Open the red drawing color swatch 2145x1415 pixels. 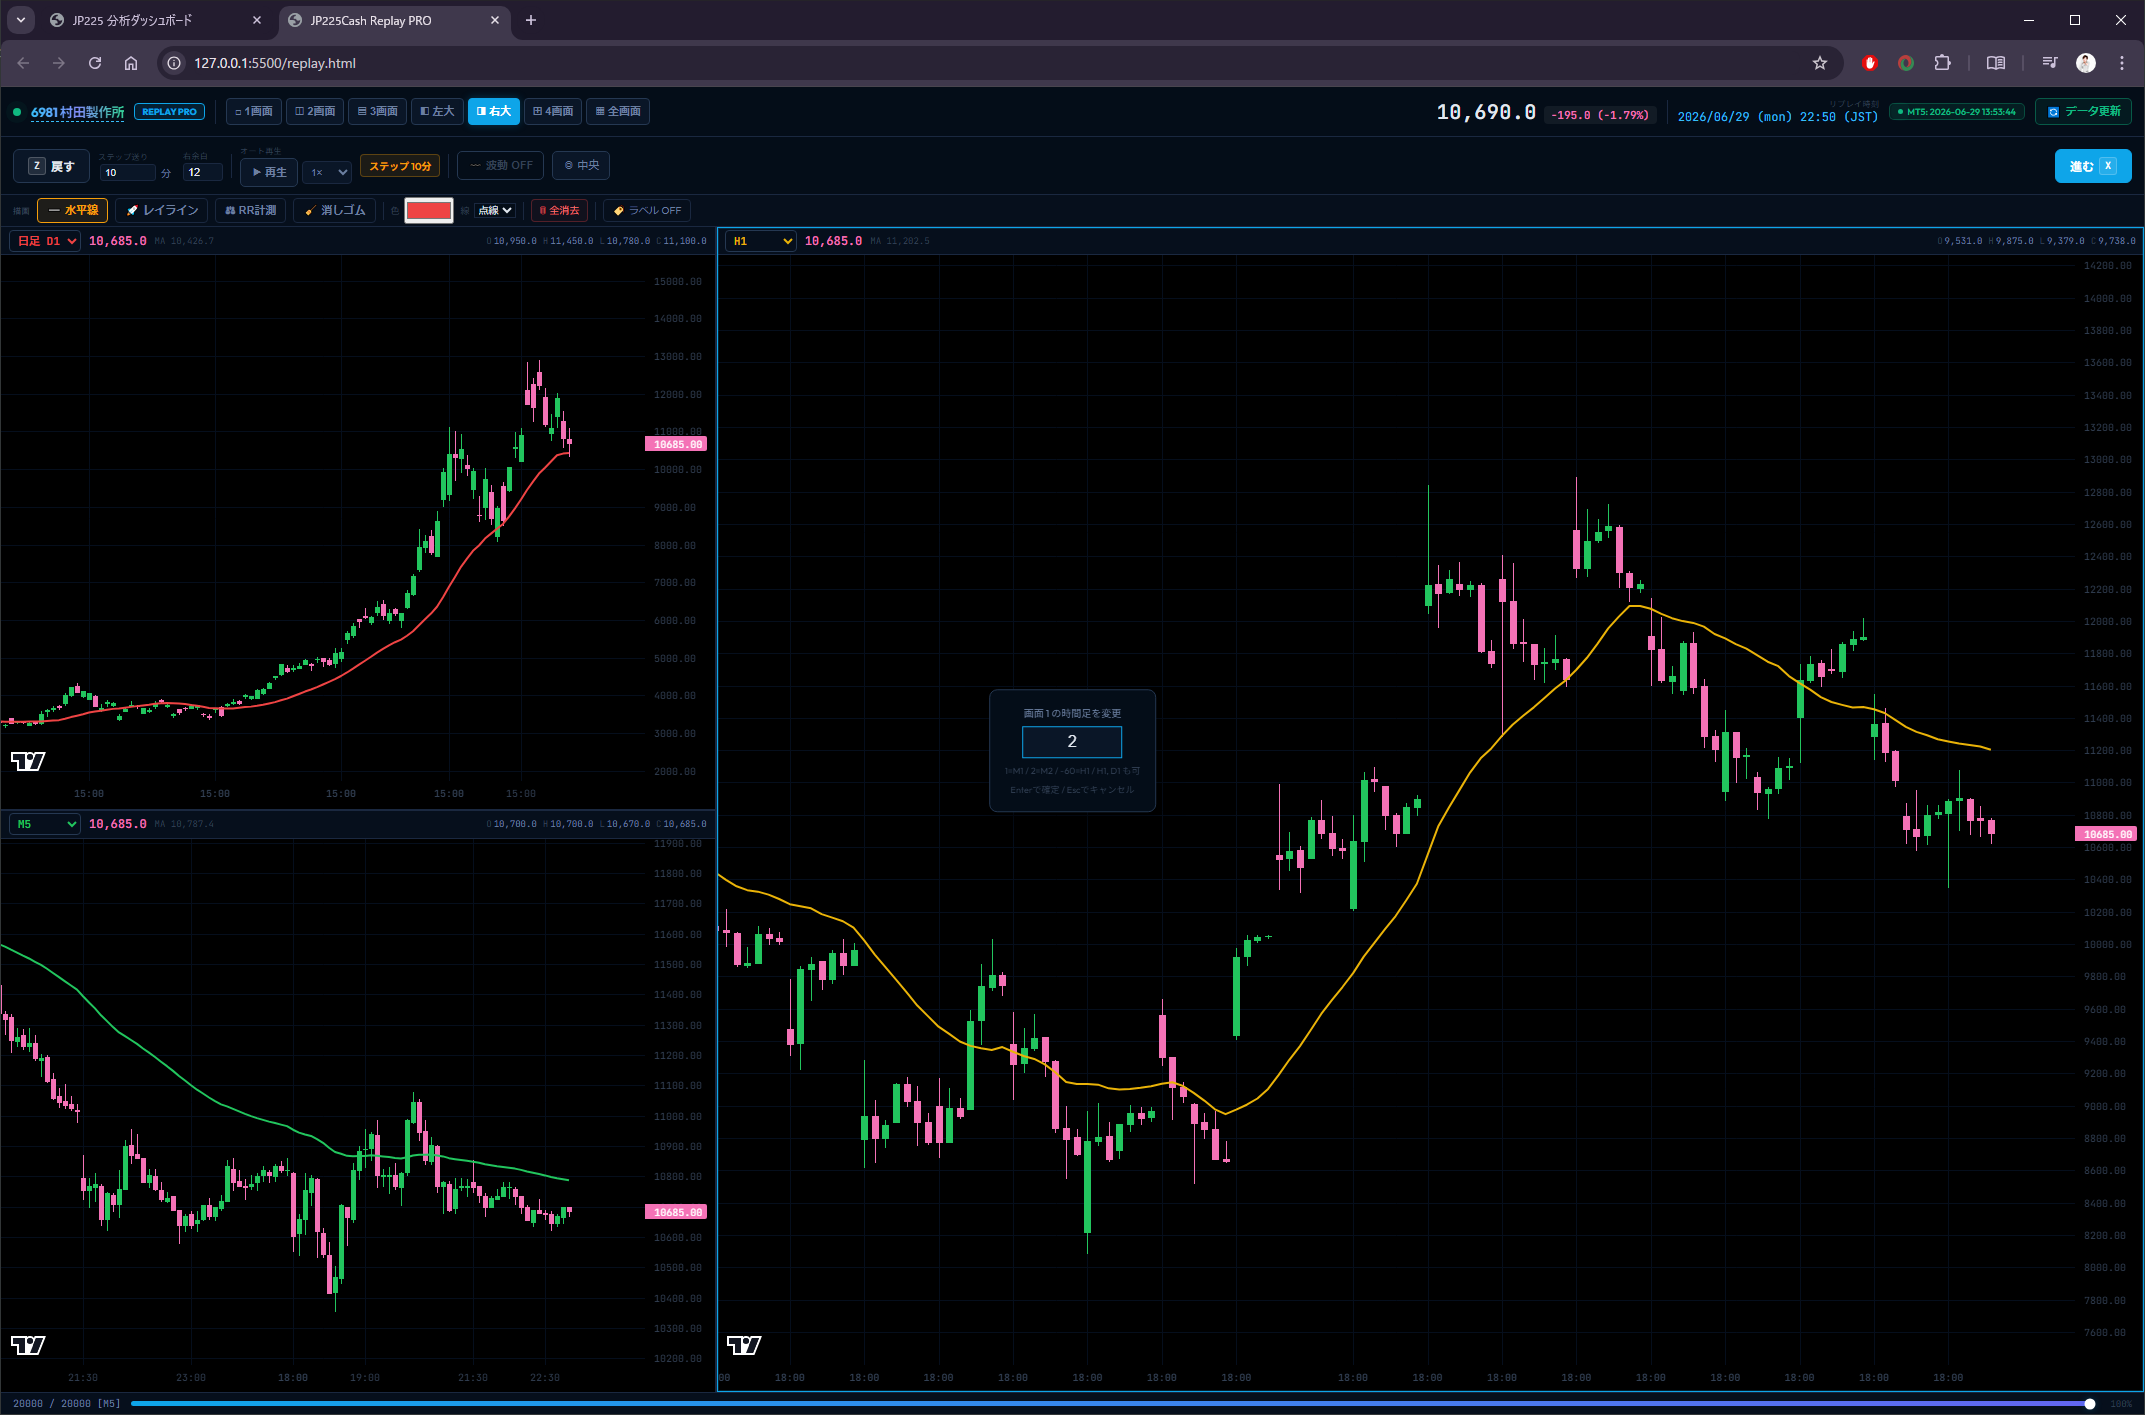click(x=429, y=210)
